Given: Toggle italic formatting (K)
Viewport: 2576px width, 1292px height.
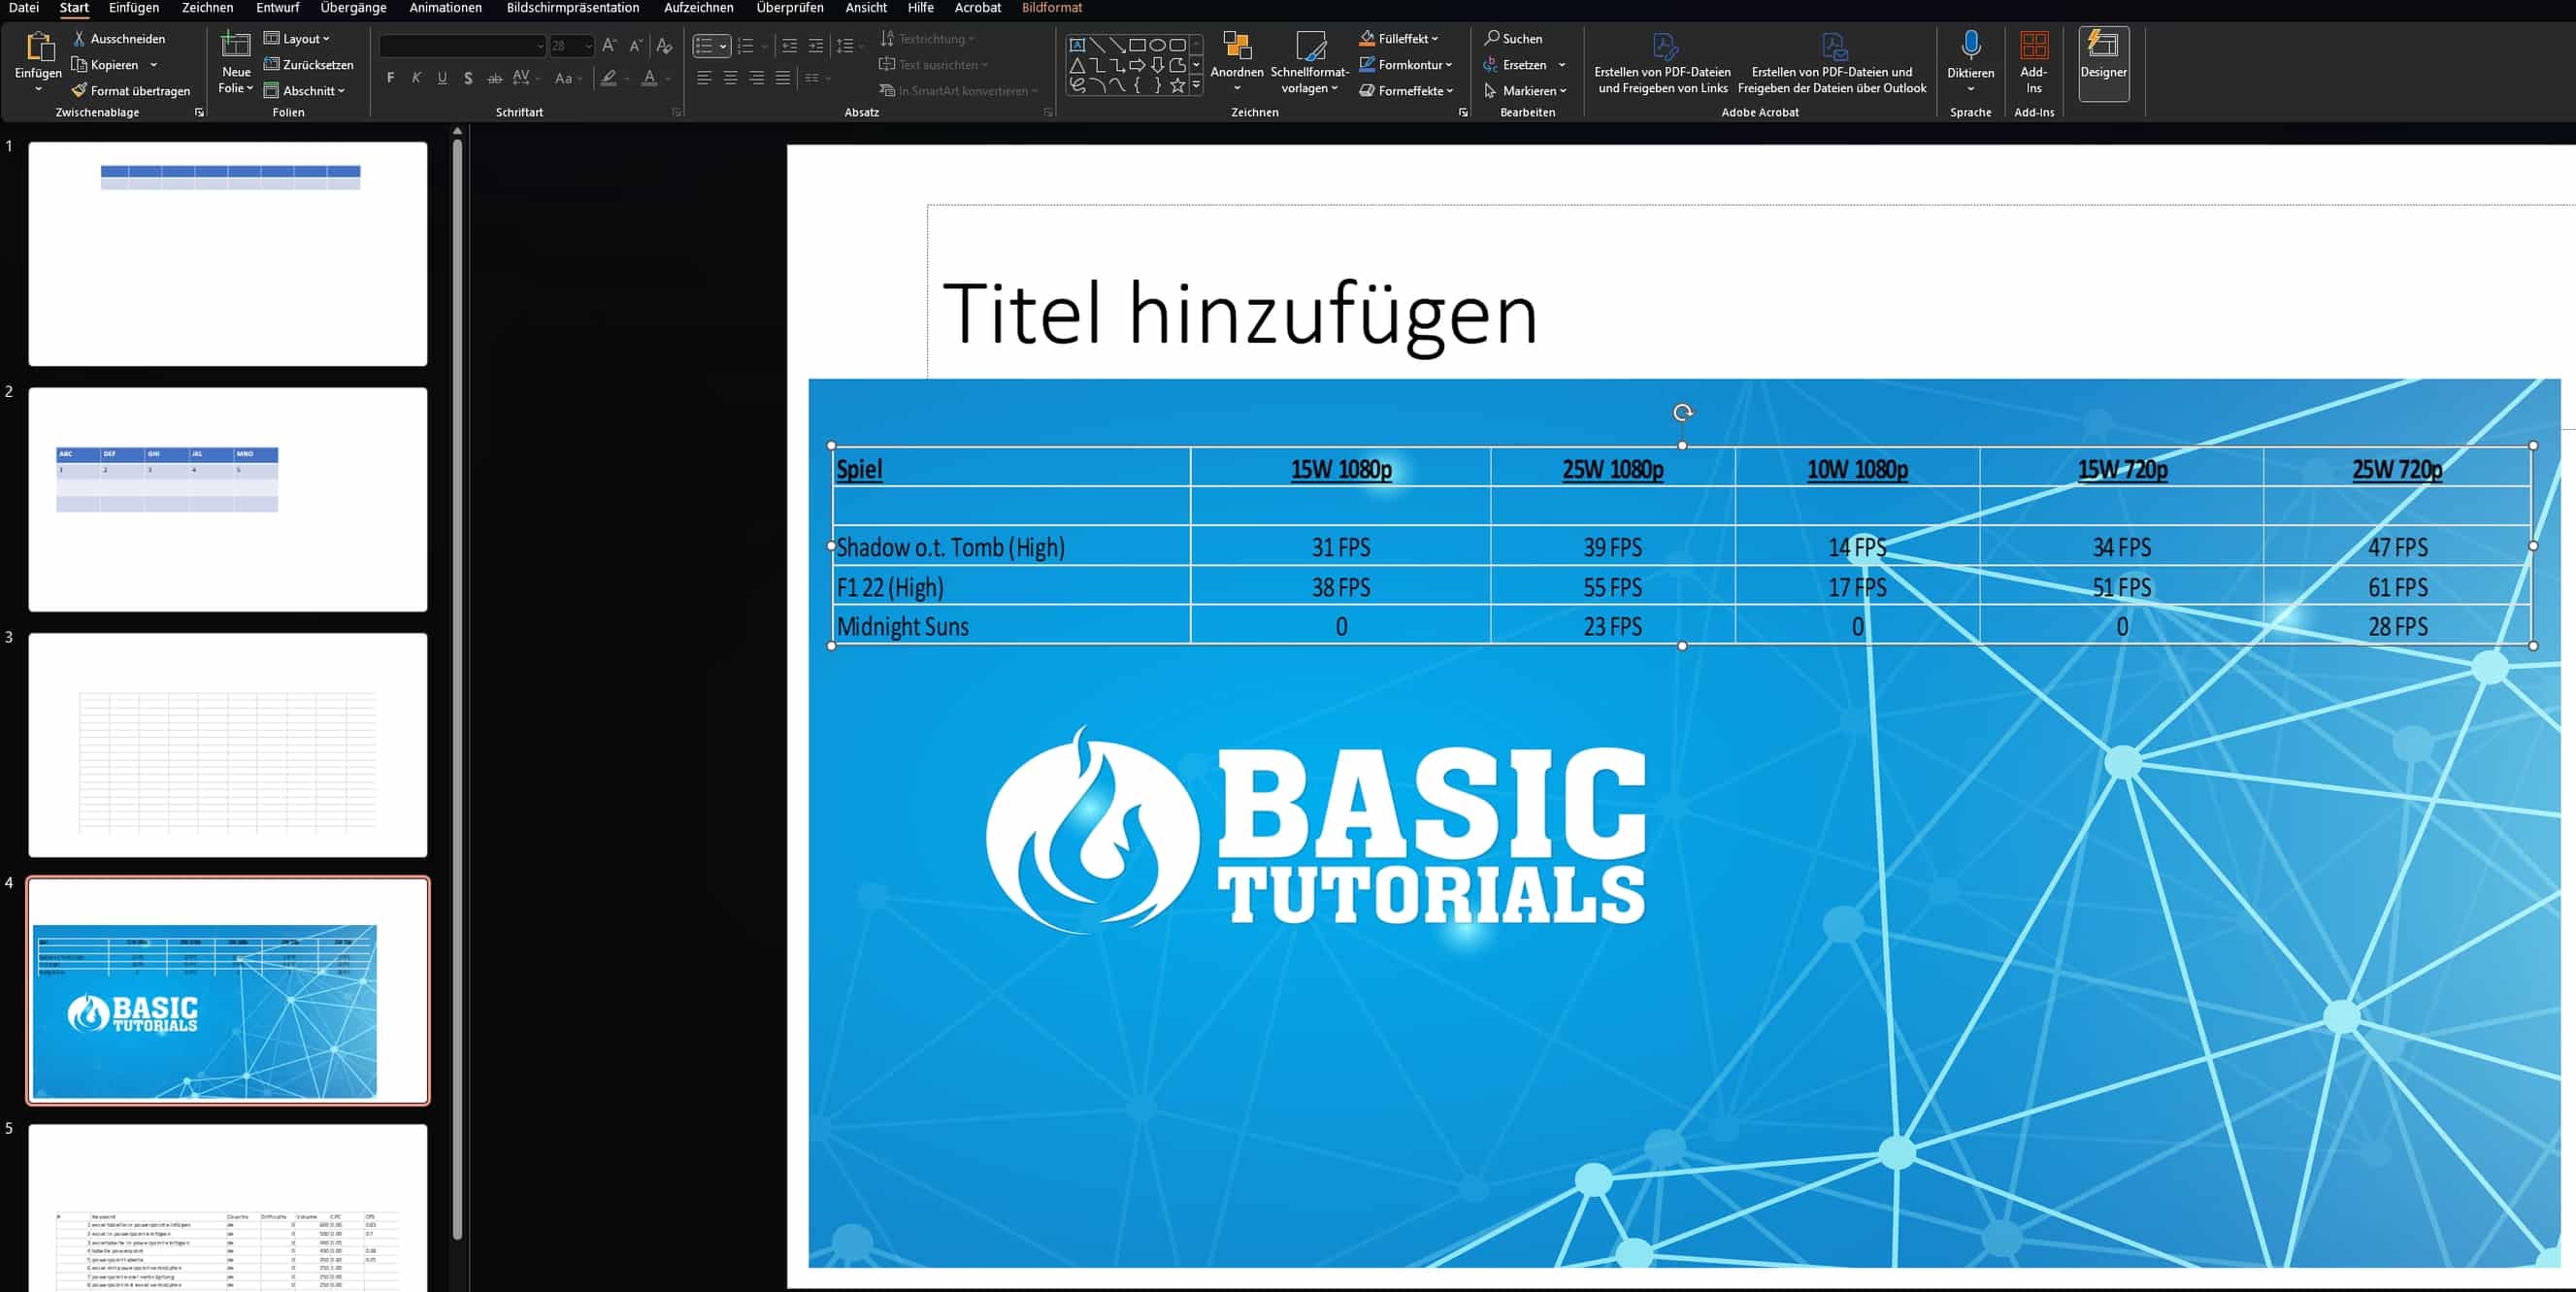Looking at the screenshot, I should pos(416,78).
